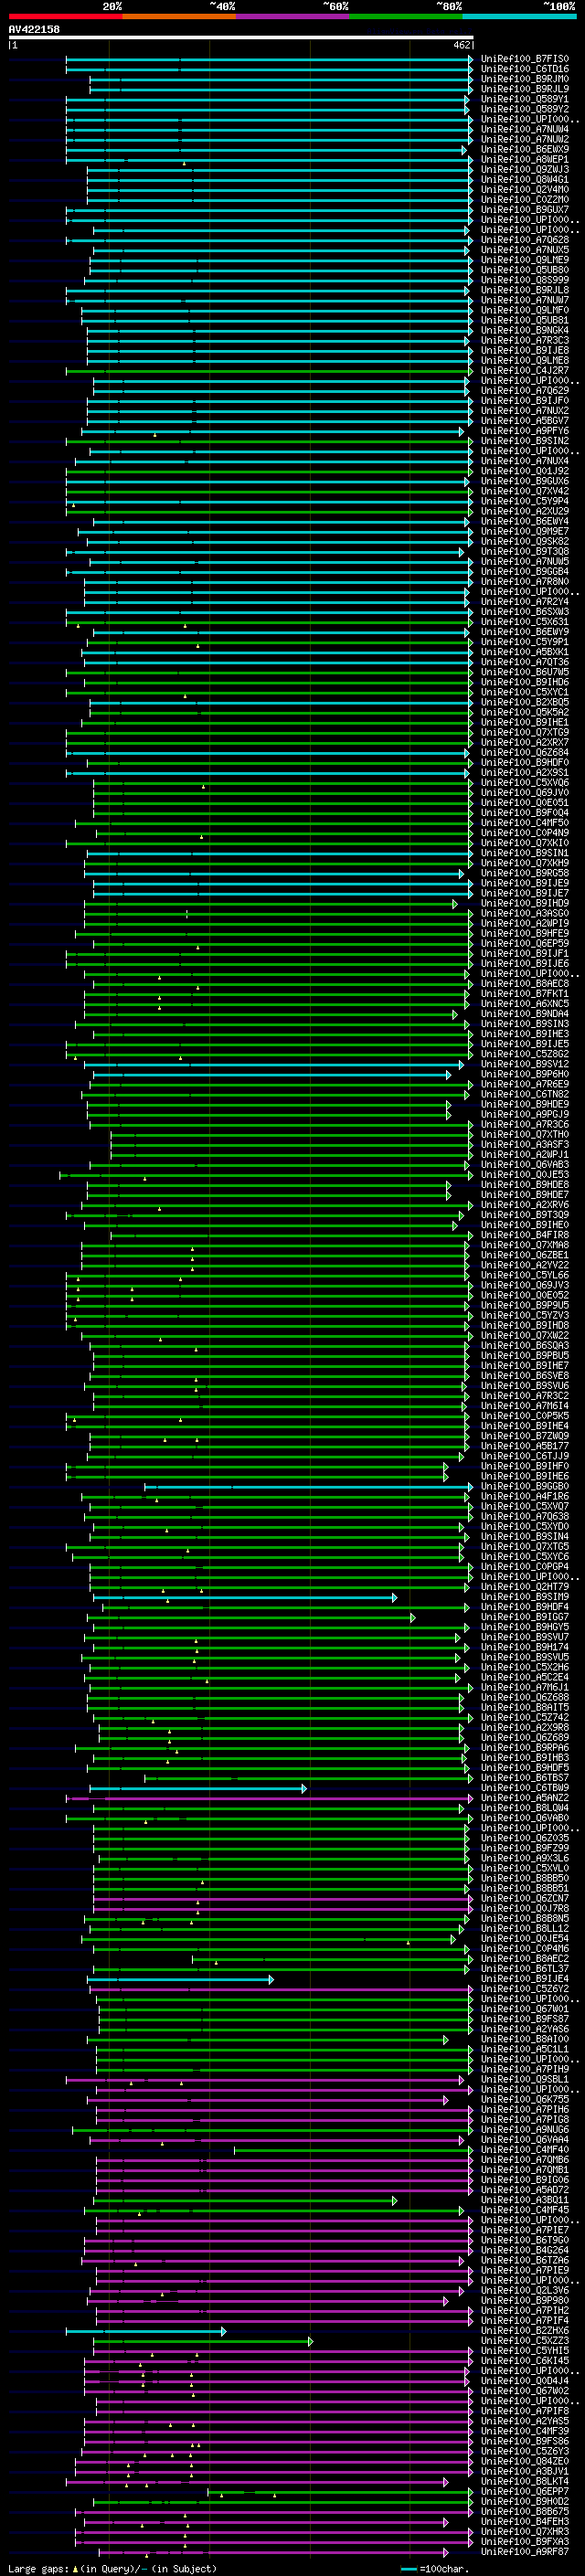Select the UniRef100_B9HDE9 label
Screen dimensions: 585x2576
[x=525, y=1104]
